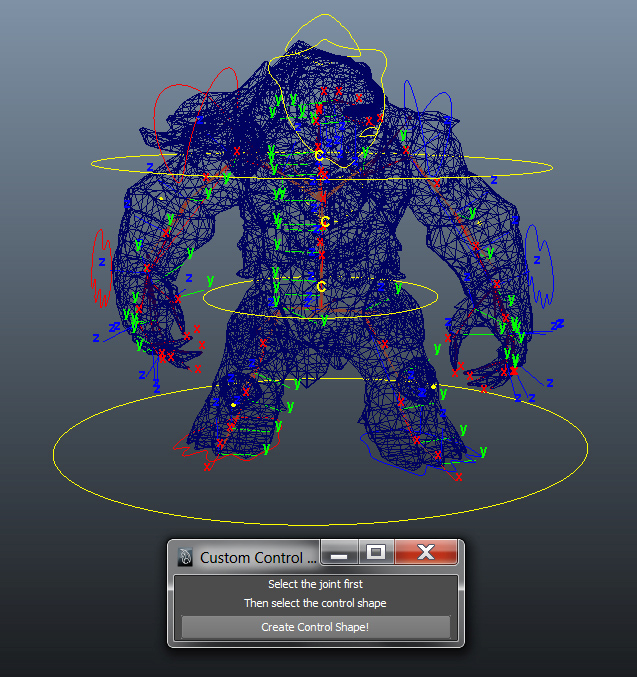The height and width of the screenshot is (677, 637).
Task: Pick the yellow chest-level circle control
Action: (520, 160)
